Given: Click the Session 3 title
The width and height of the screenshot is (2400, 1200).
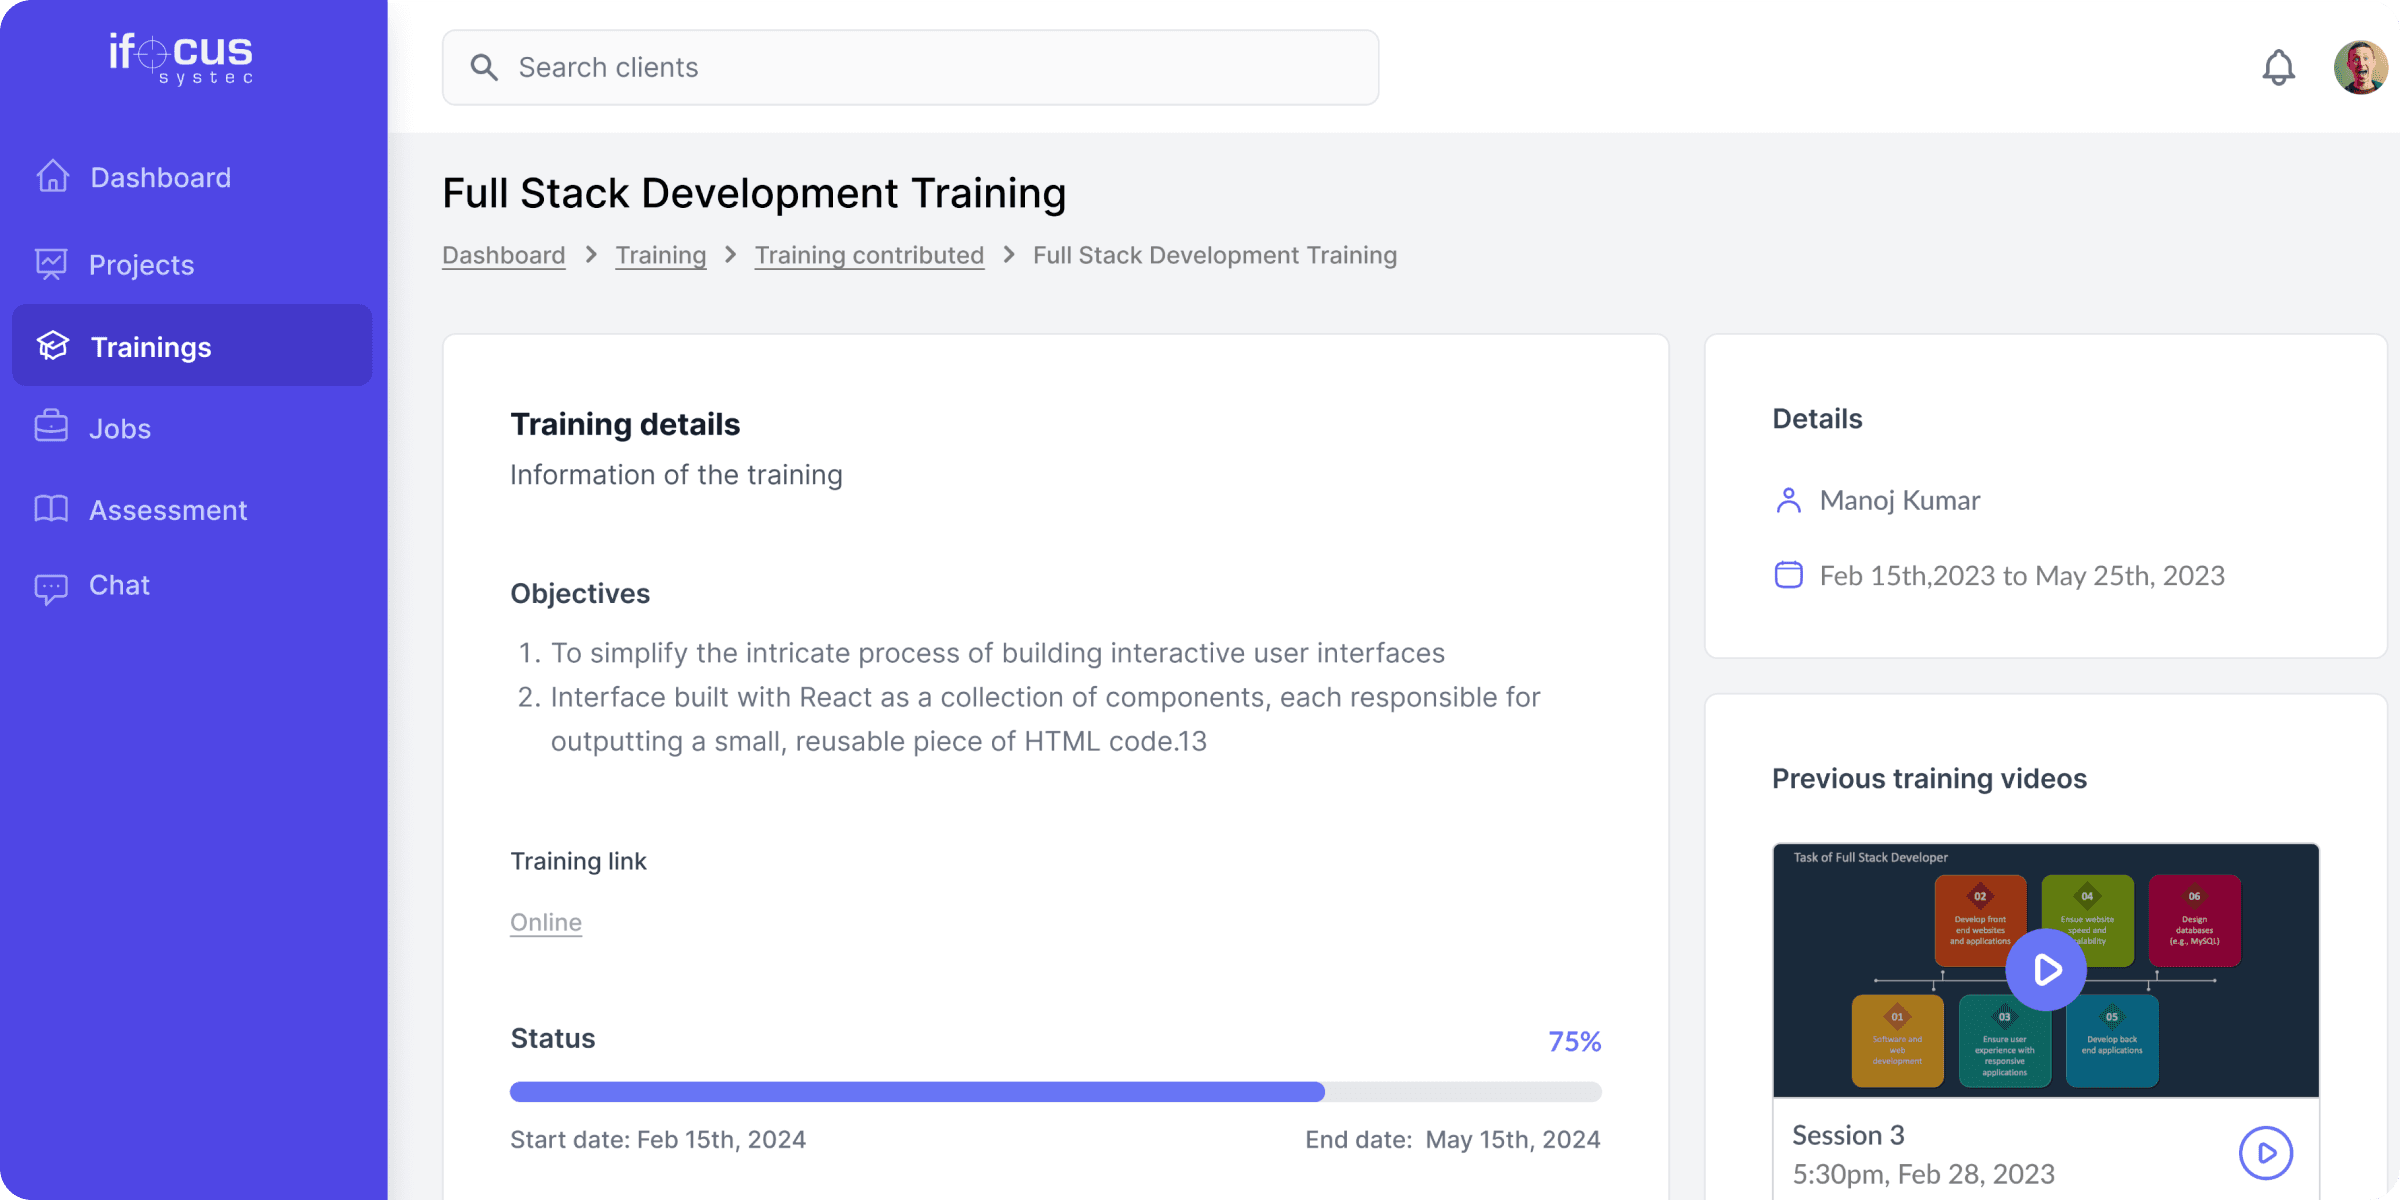Looking at the screenshot, I should click(1848, 1135).
